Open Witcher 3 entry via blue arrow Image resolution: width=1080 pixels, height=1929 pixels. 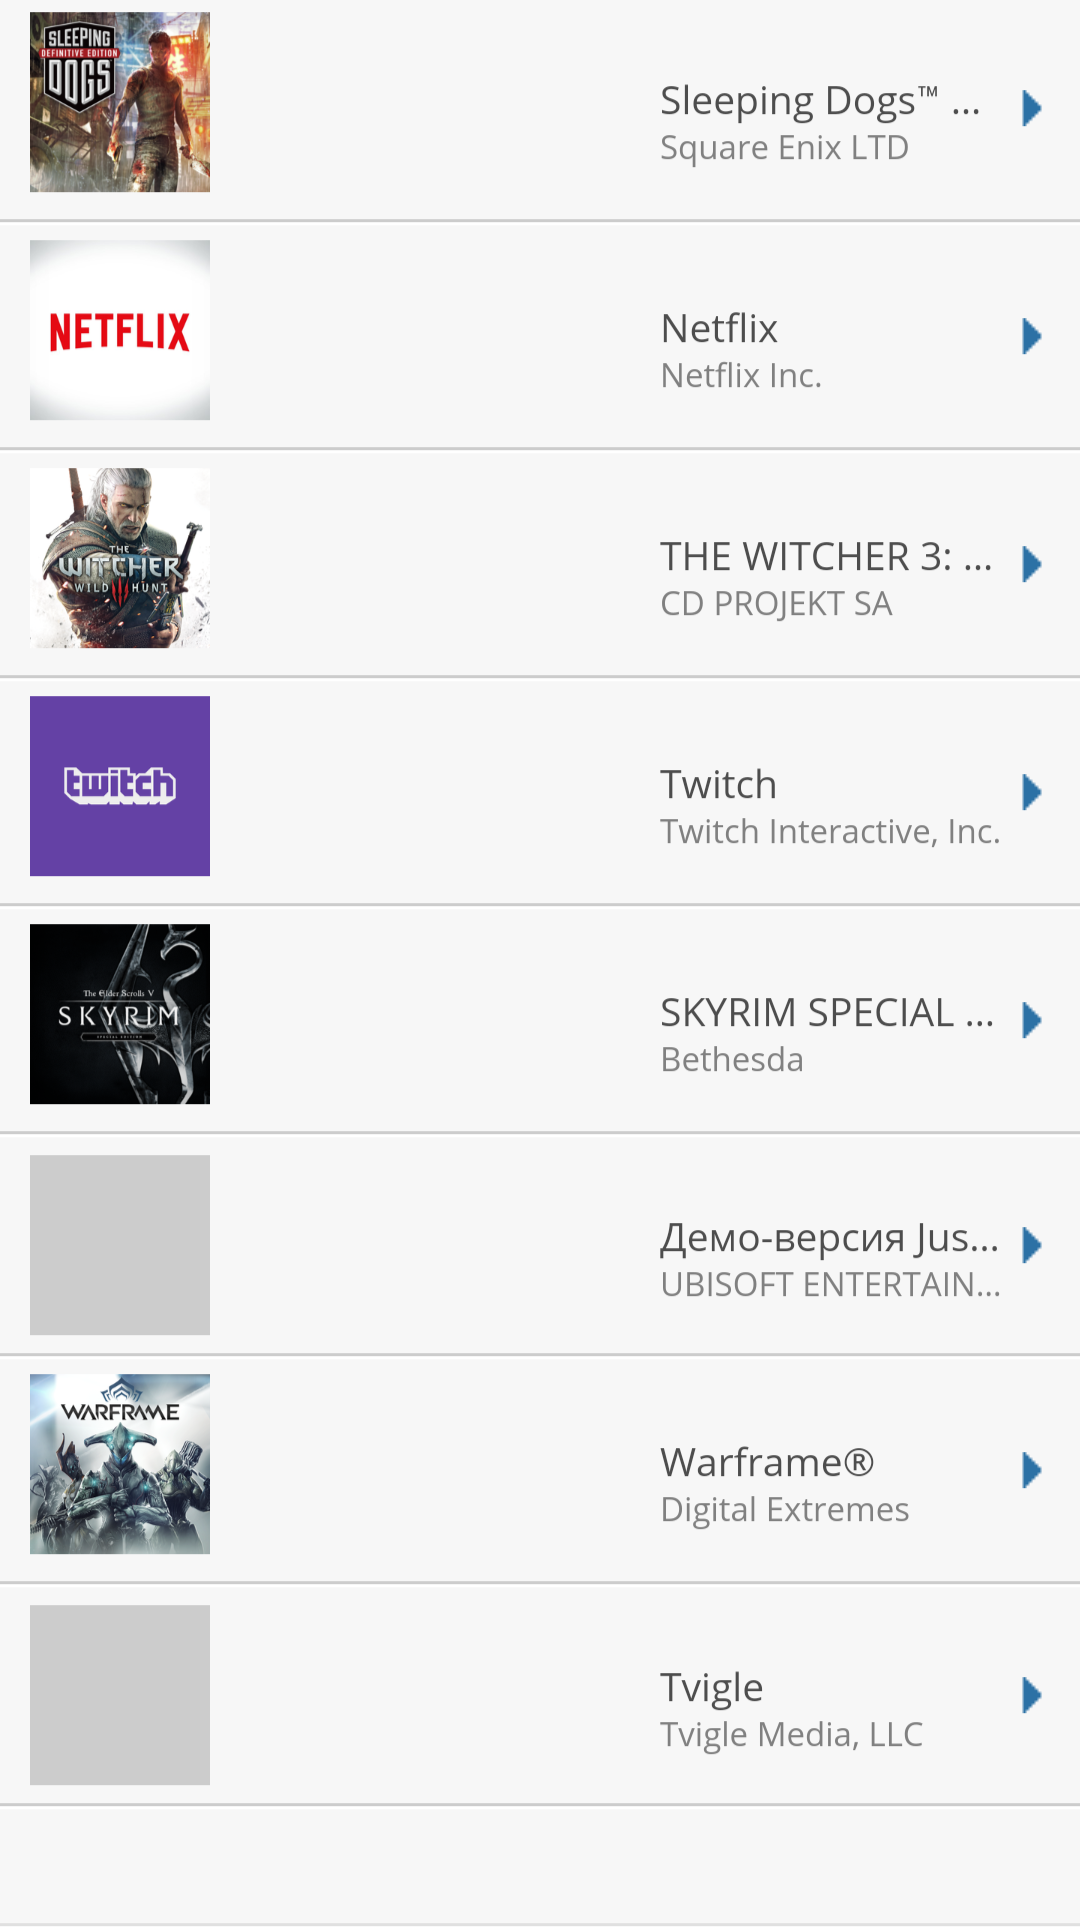click(x=1032, y=564)
